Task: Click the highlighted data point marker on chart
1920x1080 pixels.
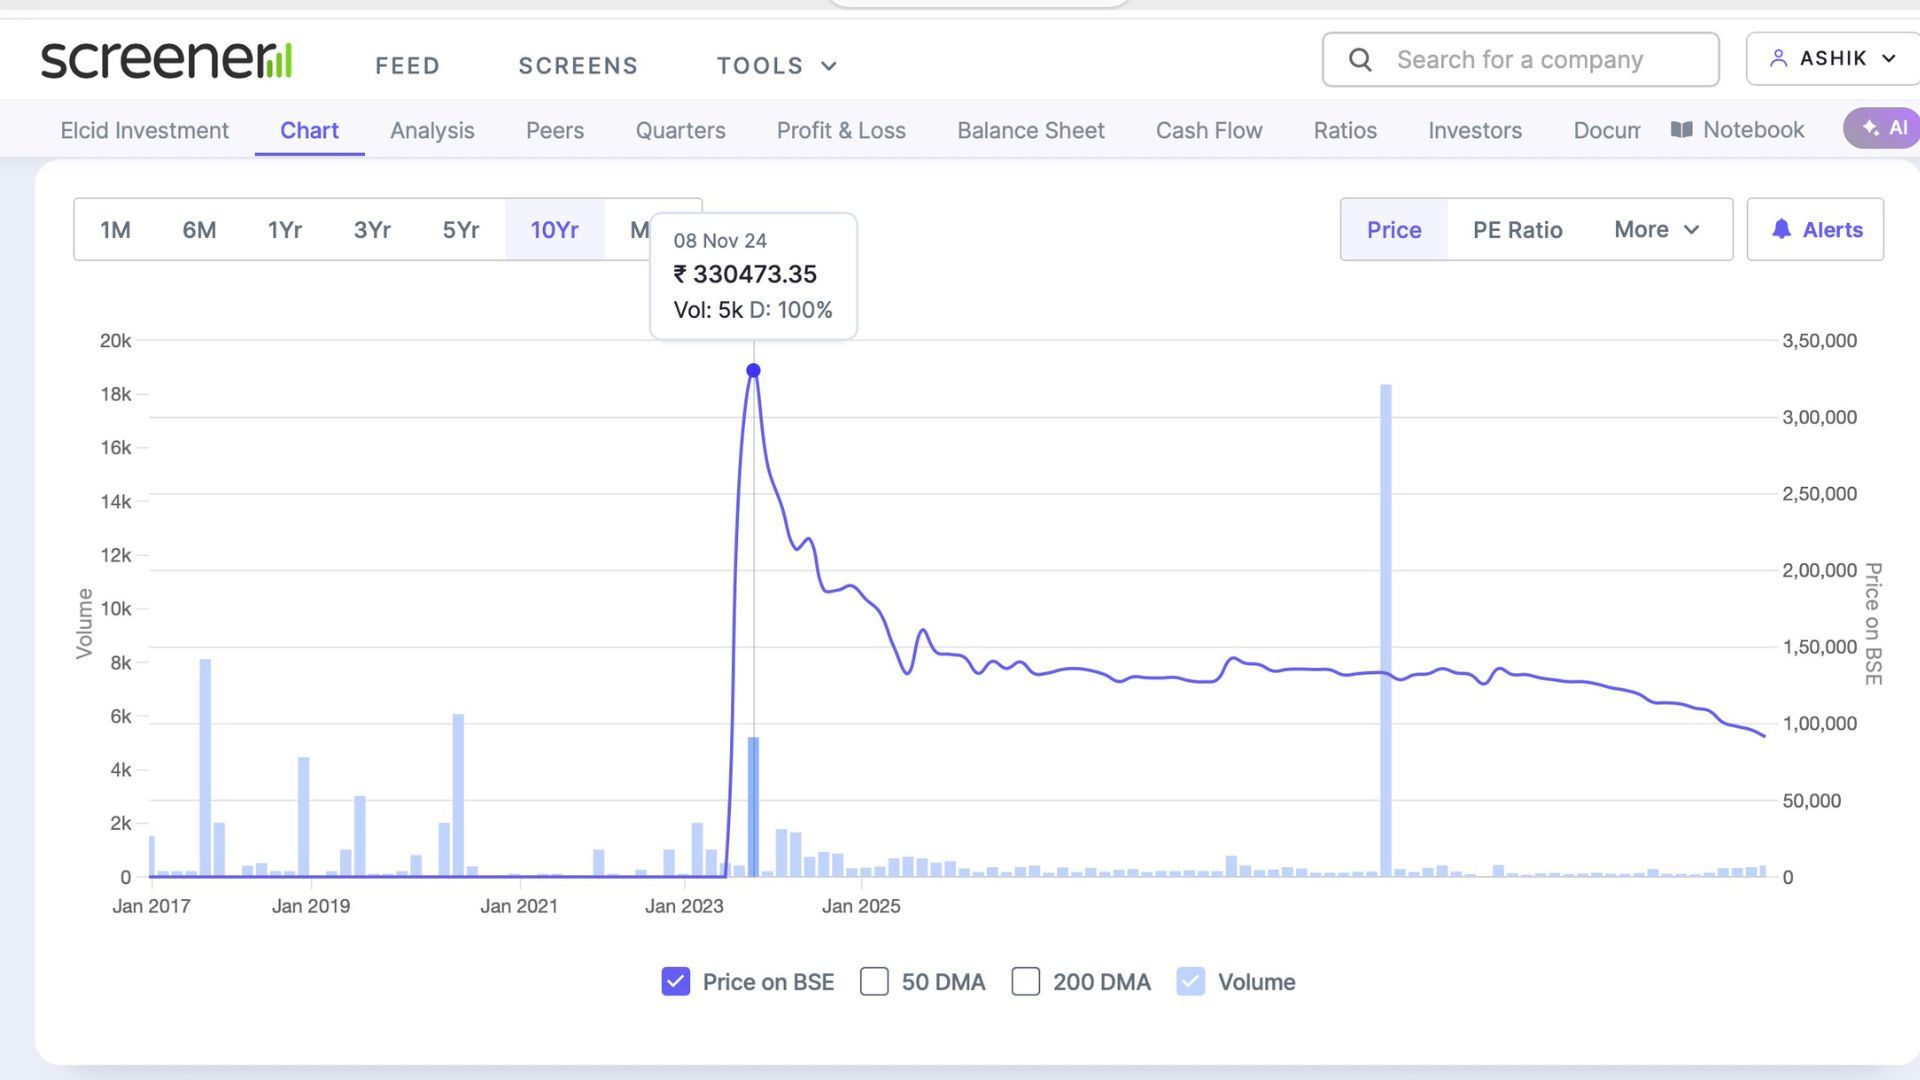Action: (x=752, y=369)
